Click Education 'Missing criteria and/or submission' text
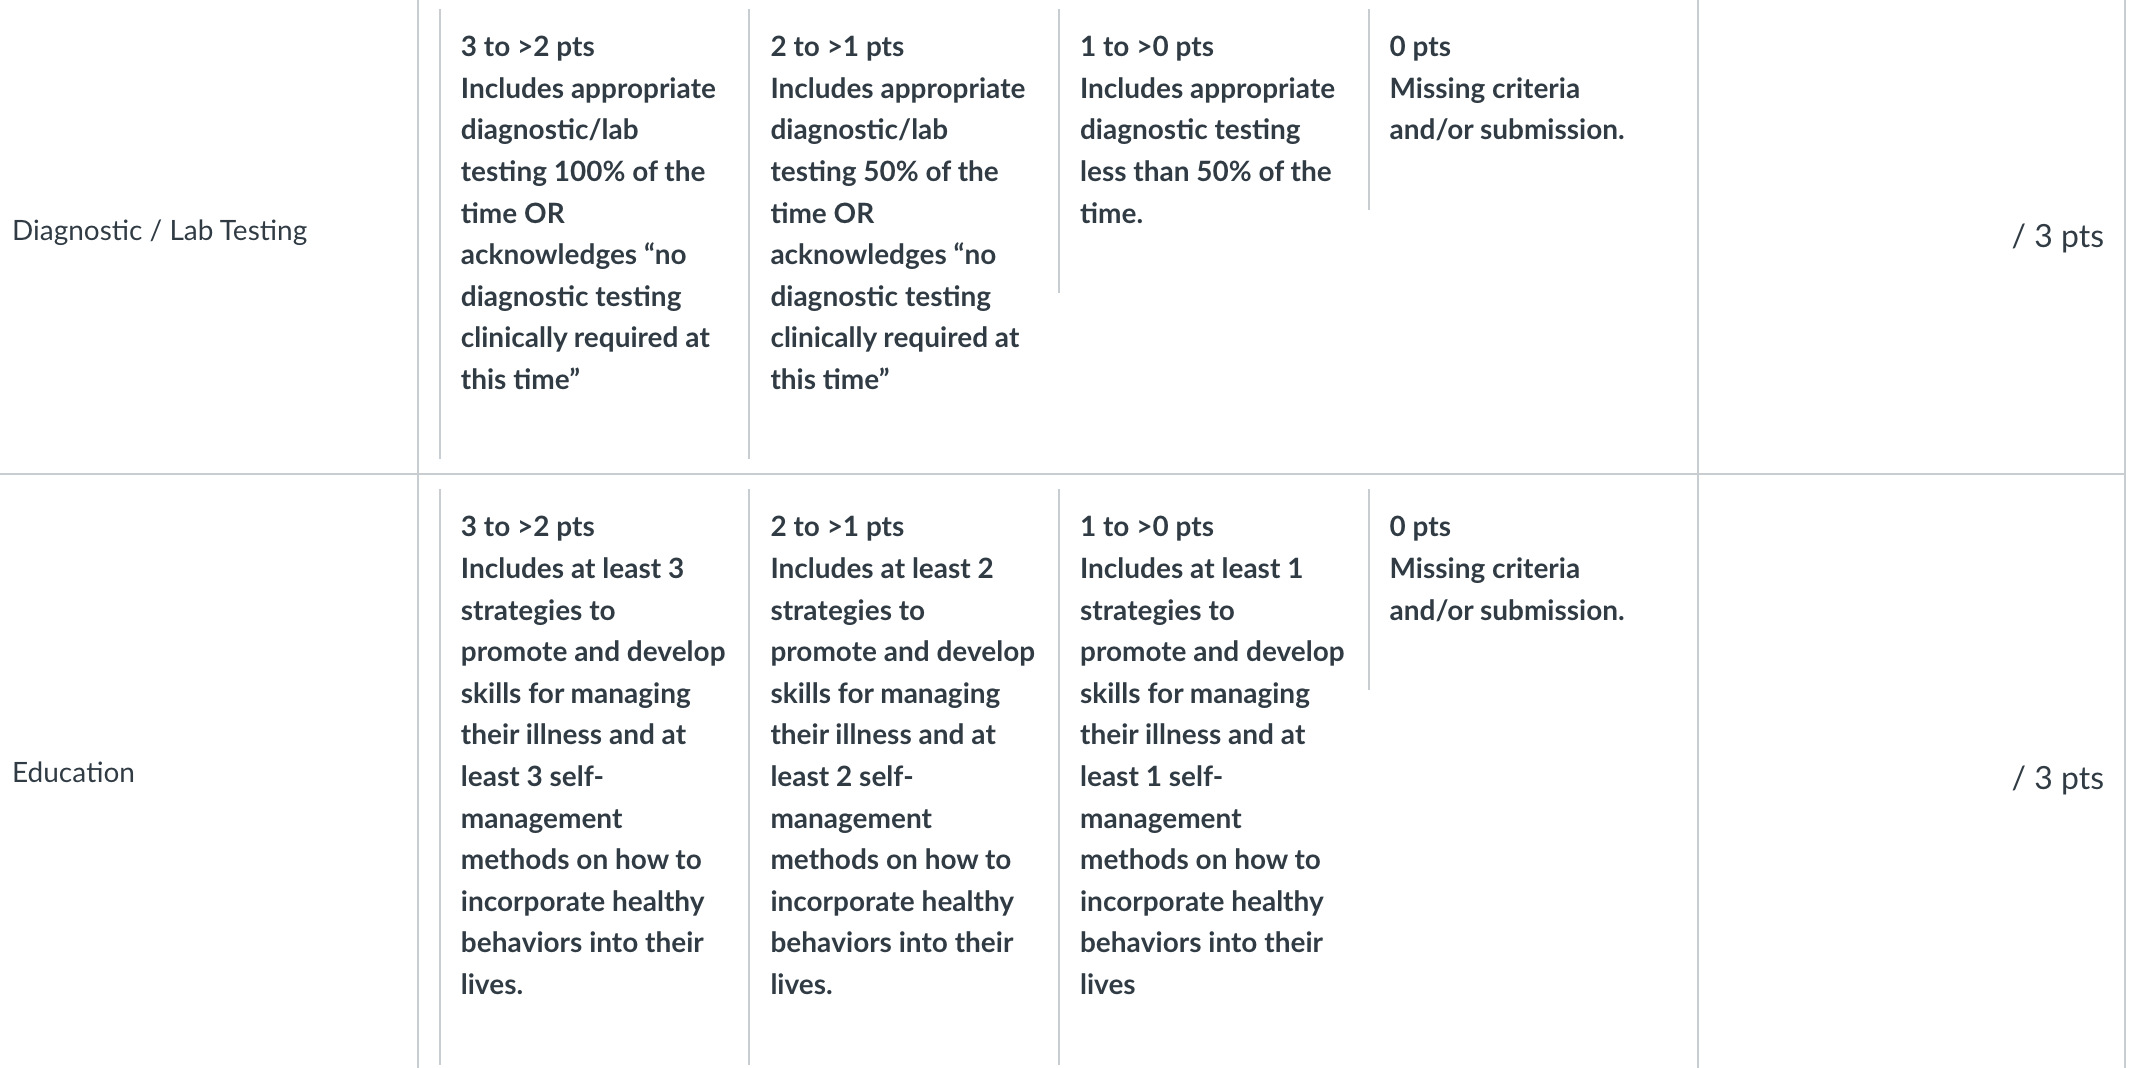The image size is (2132, 1068). [x=1506, y=589]
